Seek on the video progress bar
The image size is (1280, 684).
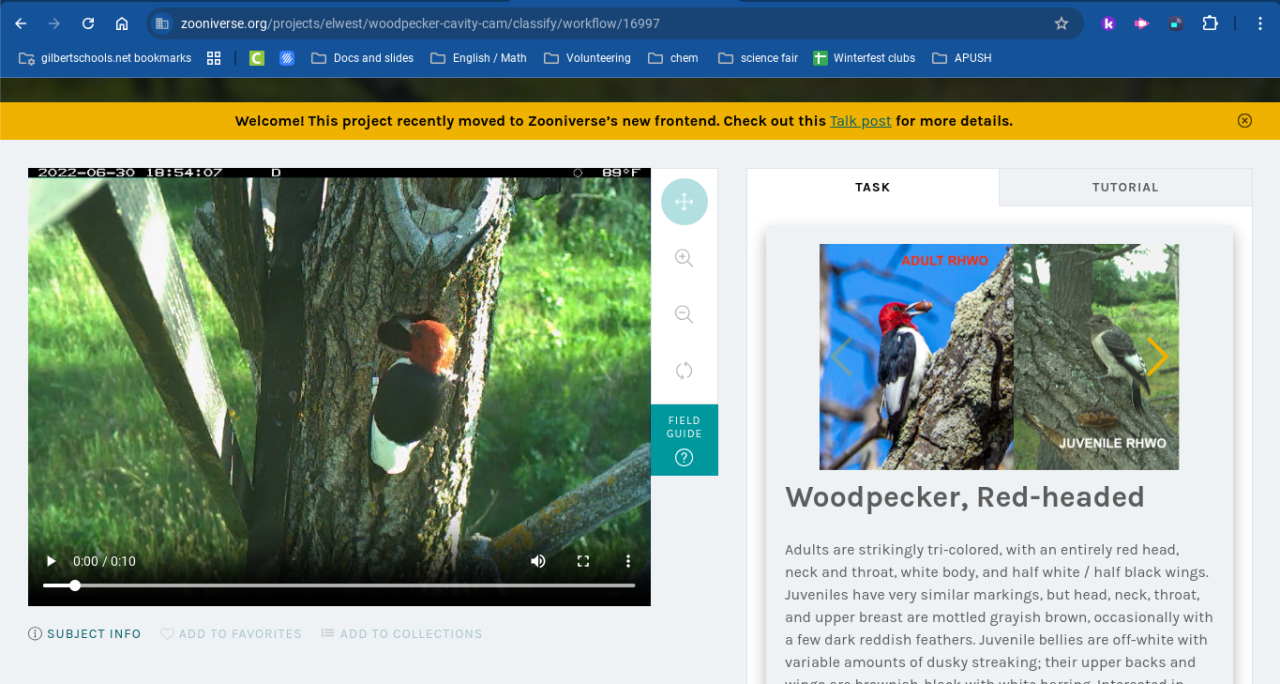tap(339, 585)
